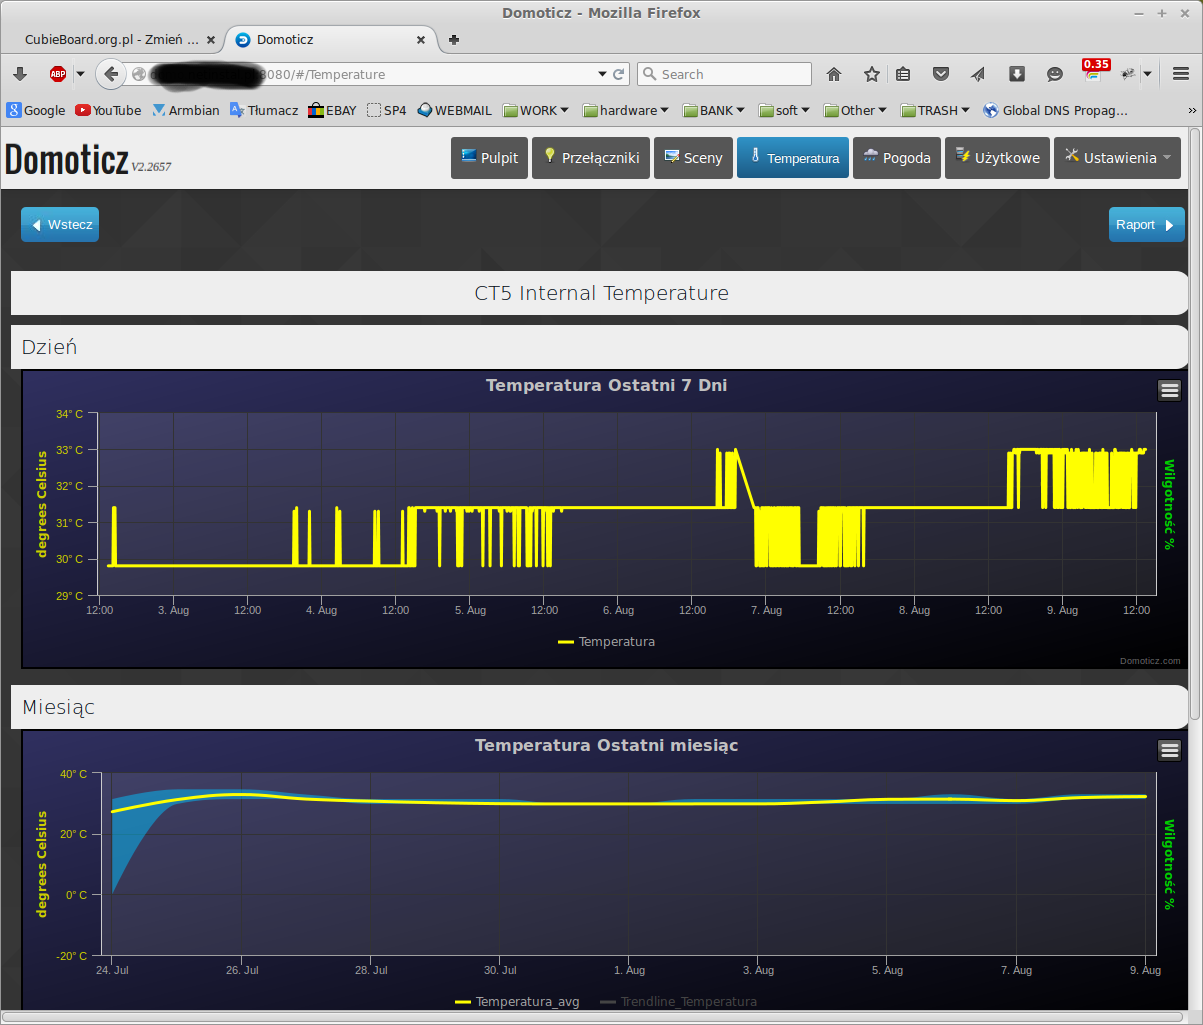This screenshot has width=1203, height=1025.
Task: Click the Wstecz back button
Action: point(60,225)
